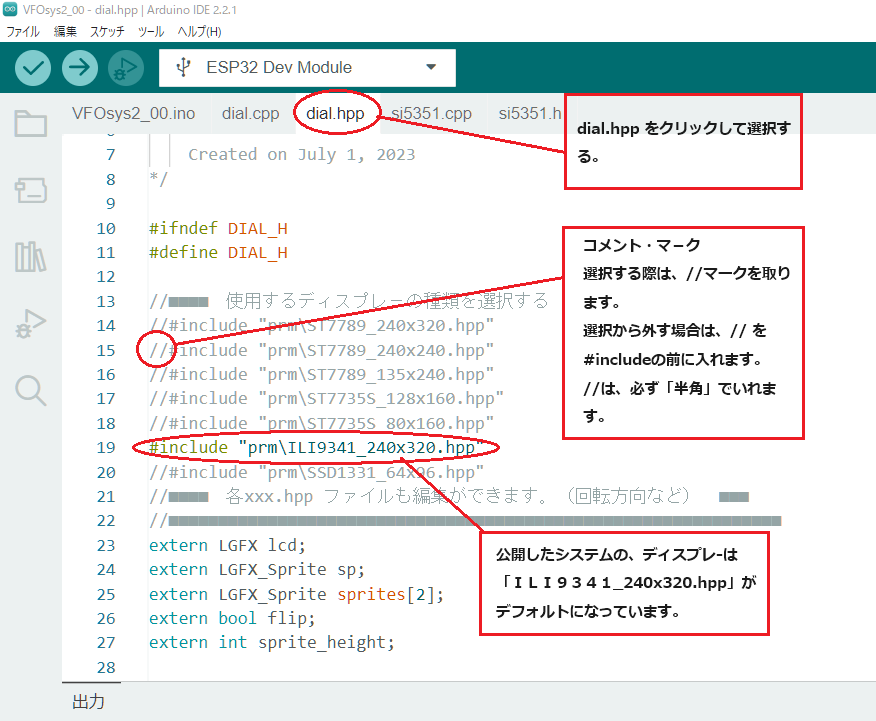Switch to the dial.cpp tab

coord(250,113)
